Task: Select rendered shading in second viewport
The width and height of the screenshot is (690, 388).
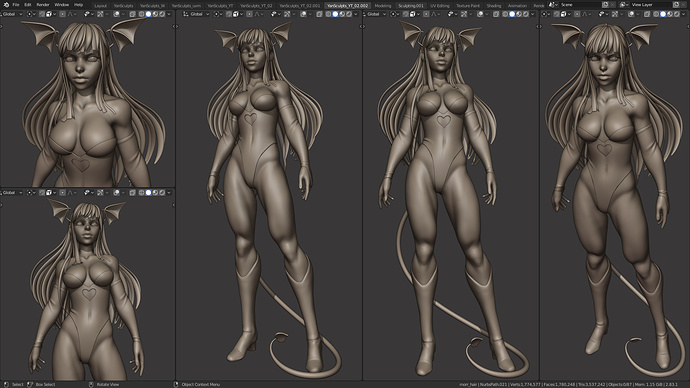Action: point(349,14)
